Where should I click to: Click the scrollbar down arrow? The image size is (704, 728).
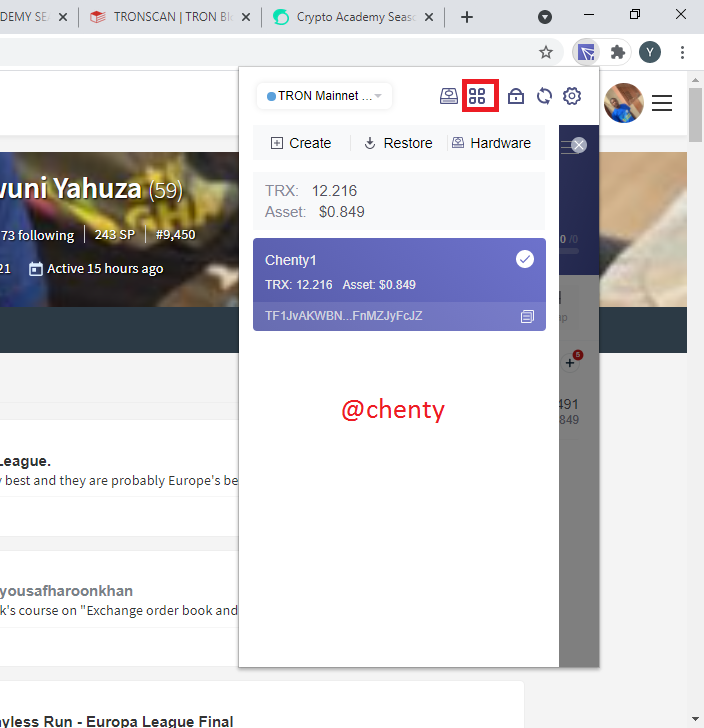pos(695,719)
